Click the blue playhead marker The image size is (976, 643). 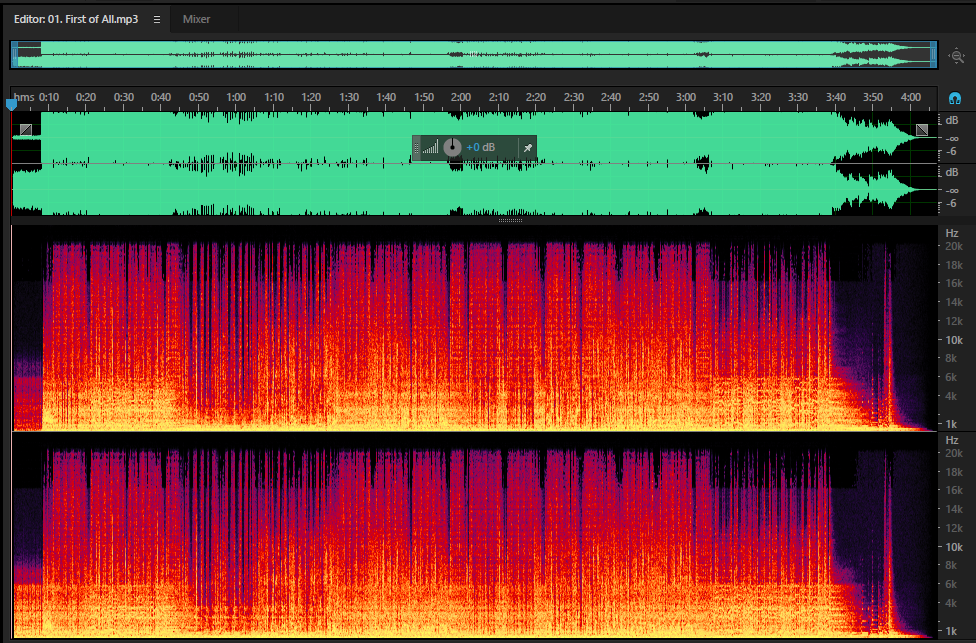pos(11,105)
